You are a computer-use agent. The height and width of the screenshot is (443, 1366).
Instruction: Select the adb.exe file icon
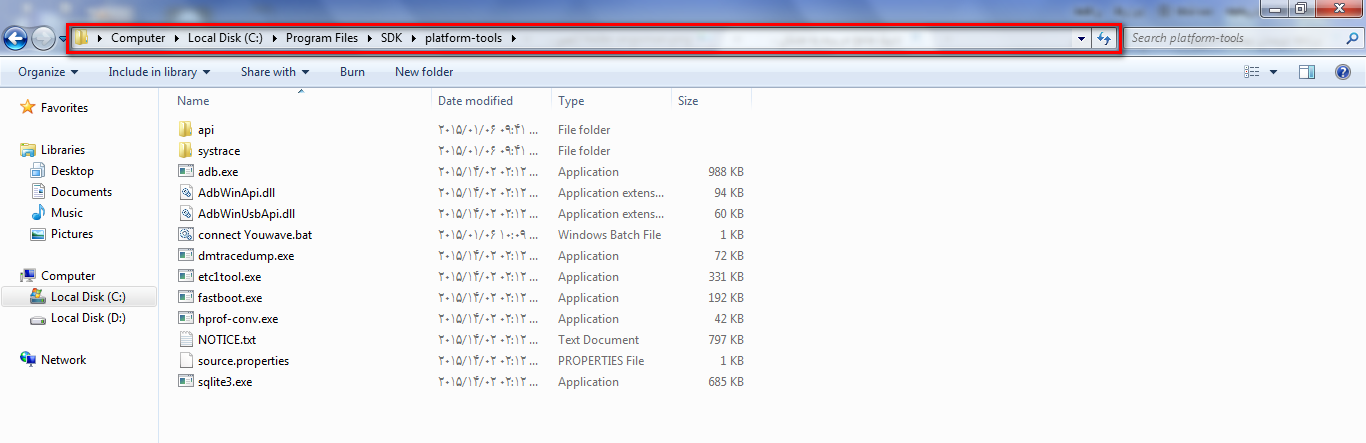(185, 172)
